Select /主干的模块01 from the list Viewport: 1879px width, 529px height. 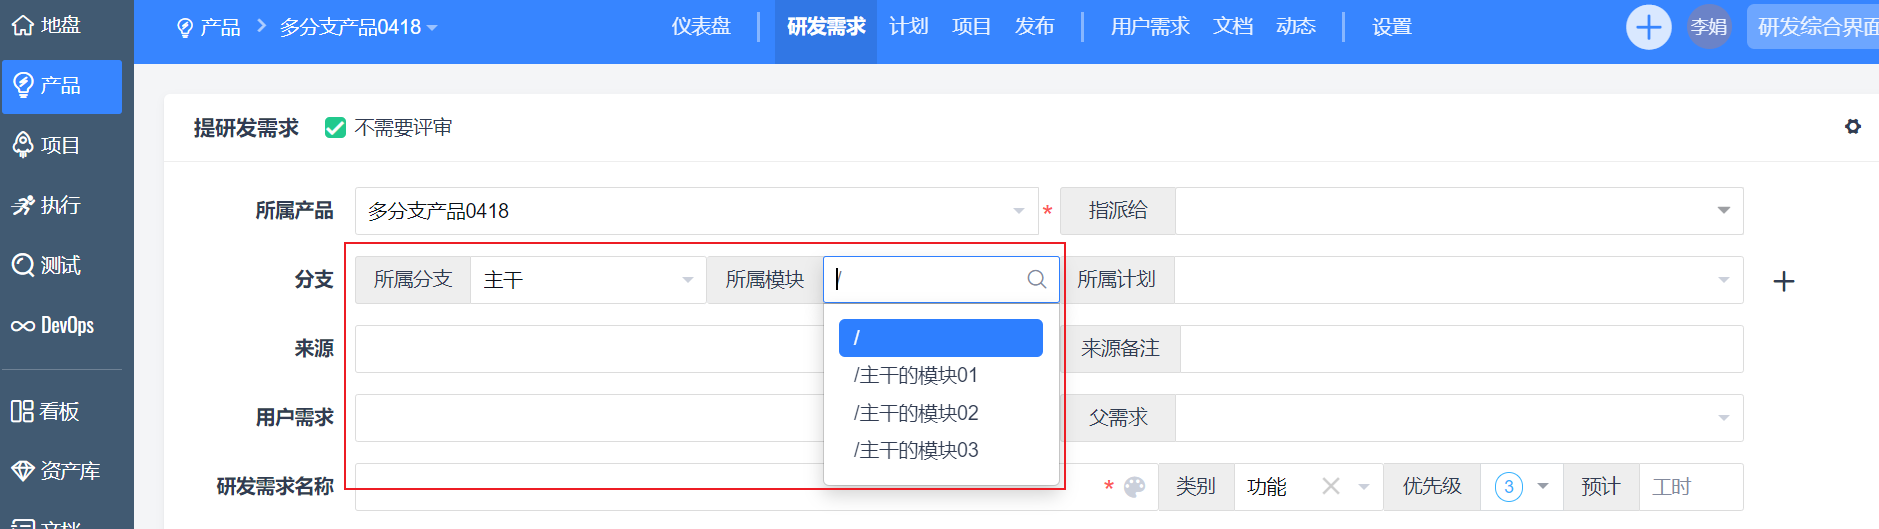pyautogui.click(x=941, y=376)
